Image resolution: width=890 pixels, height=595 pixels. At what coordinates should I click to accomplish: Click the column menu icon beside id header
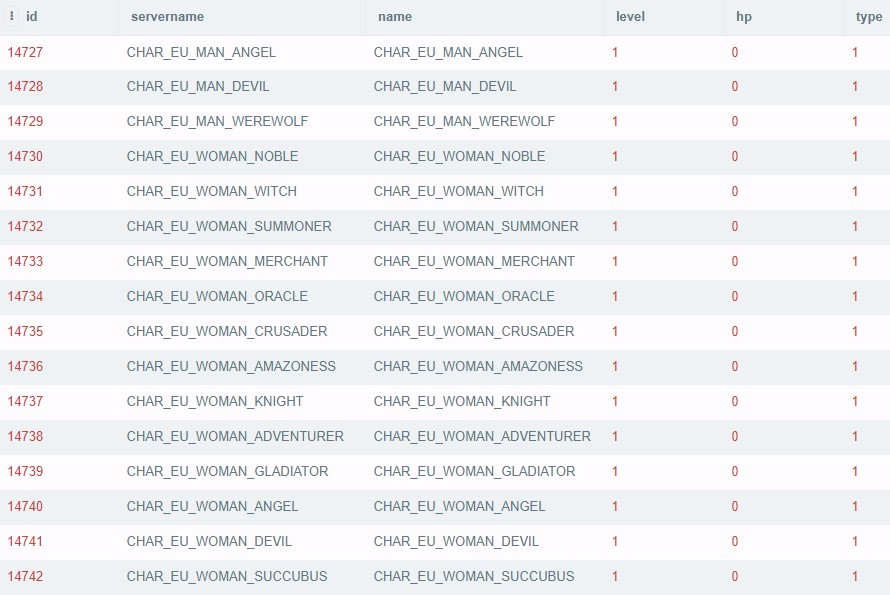coord(12,16)
